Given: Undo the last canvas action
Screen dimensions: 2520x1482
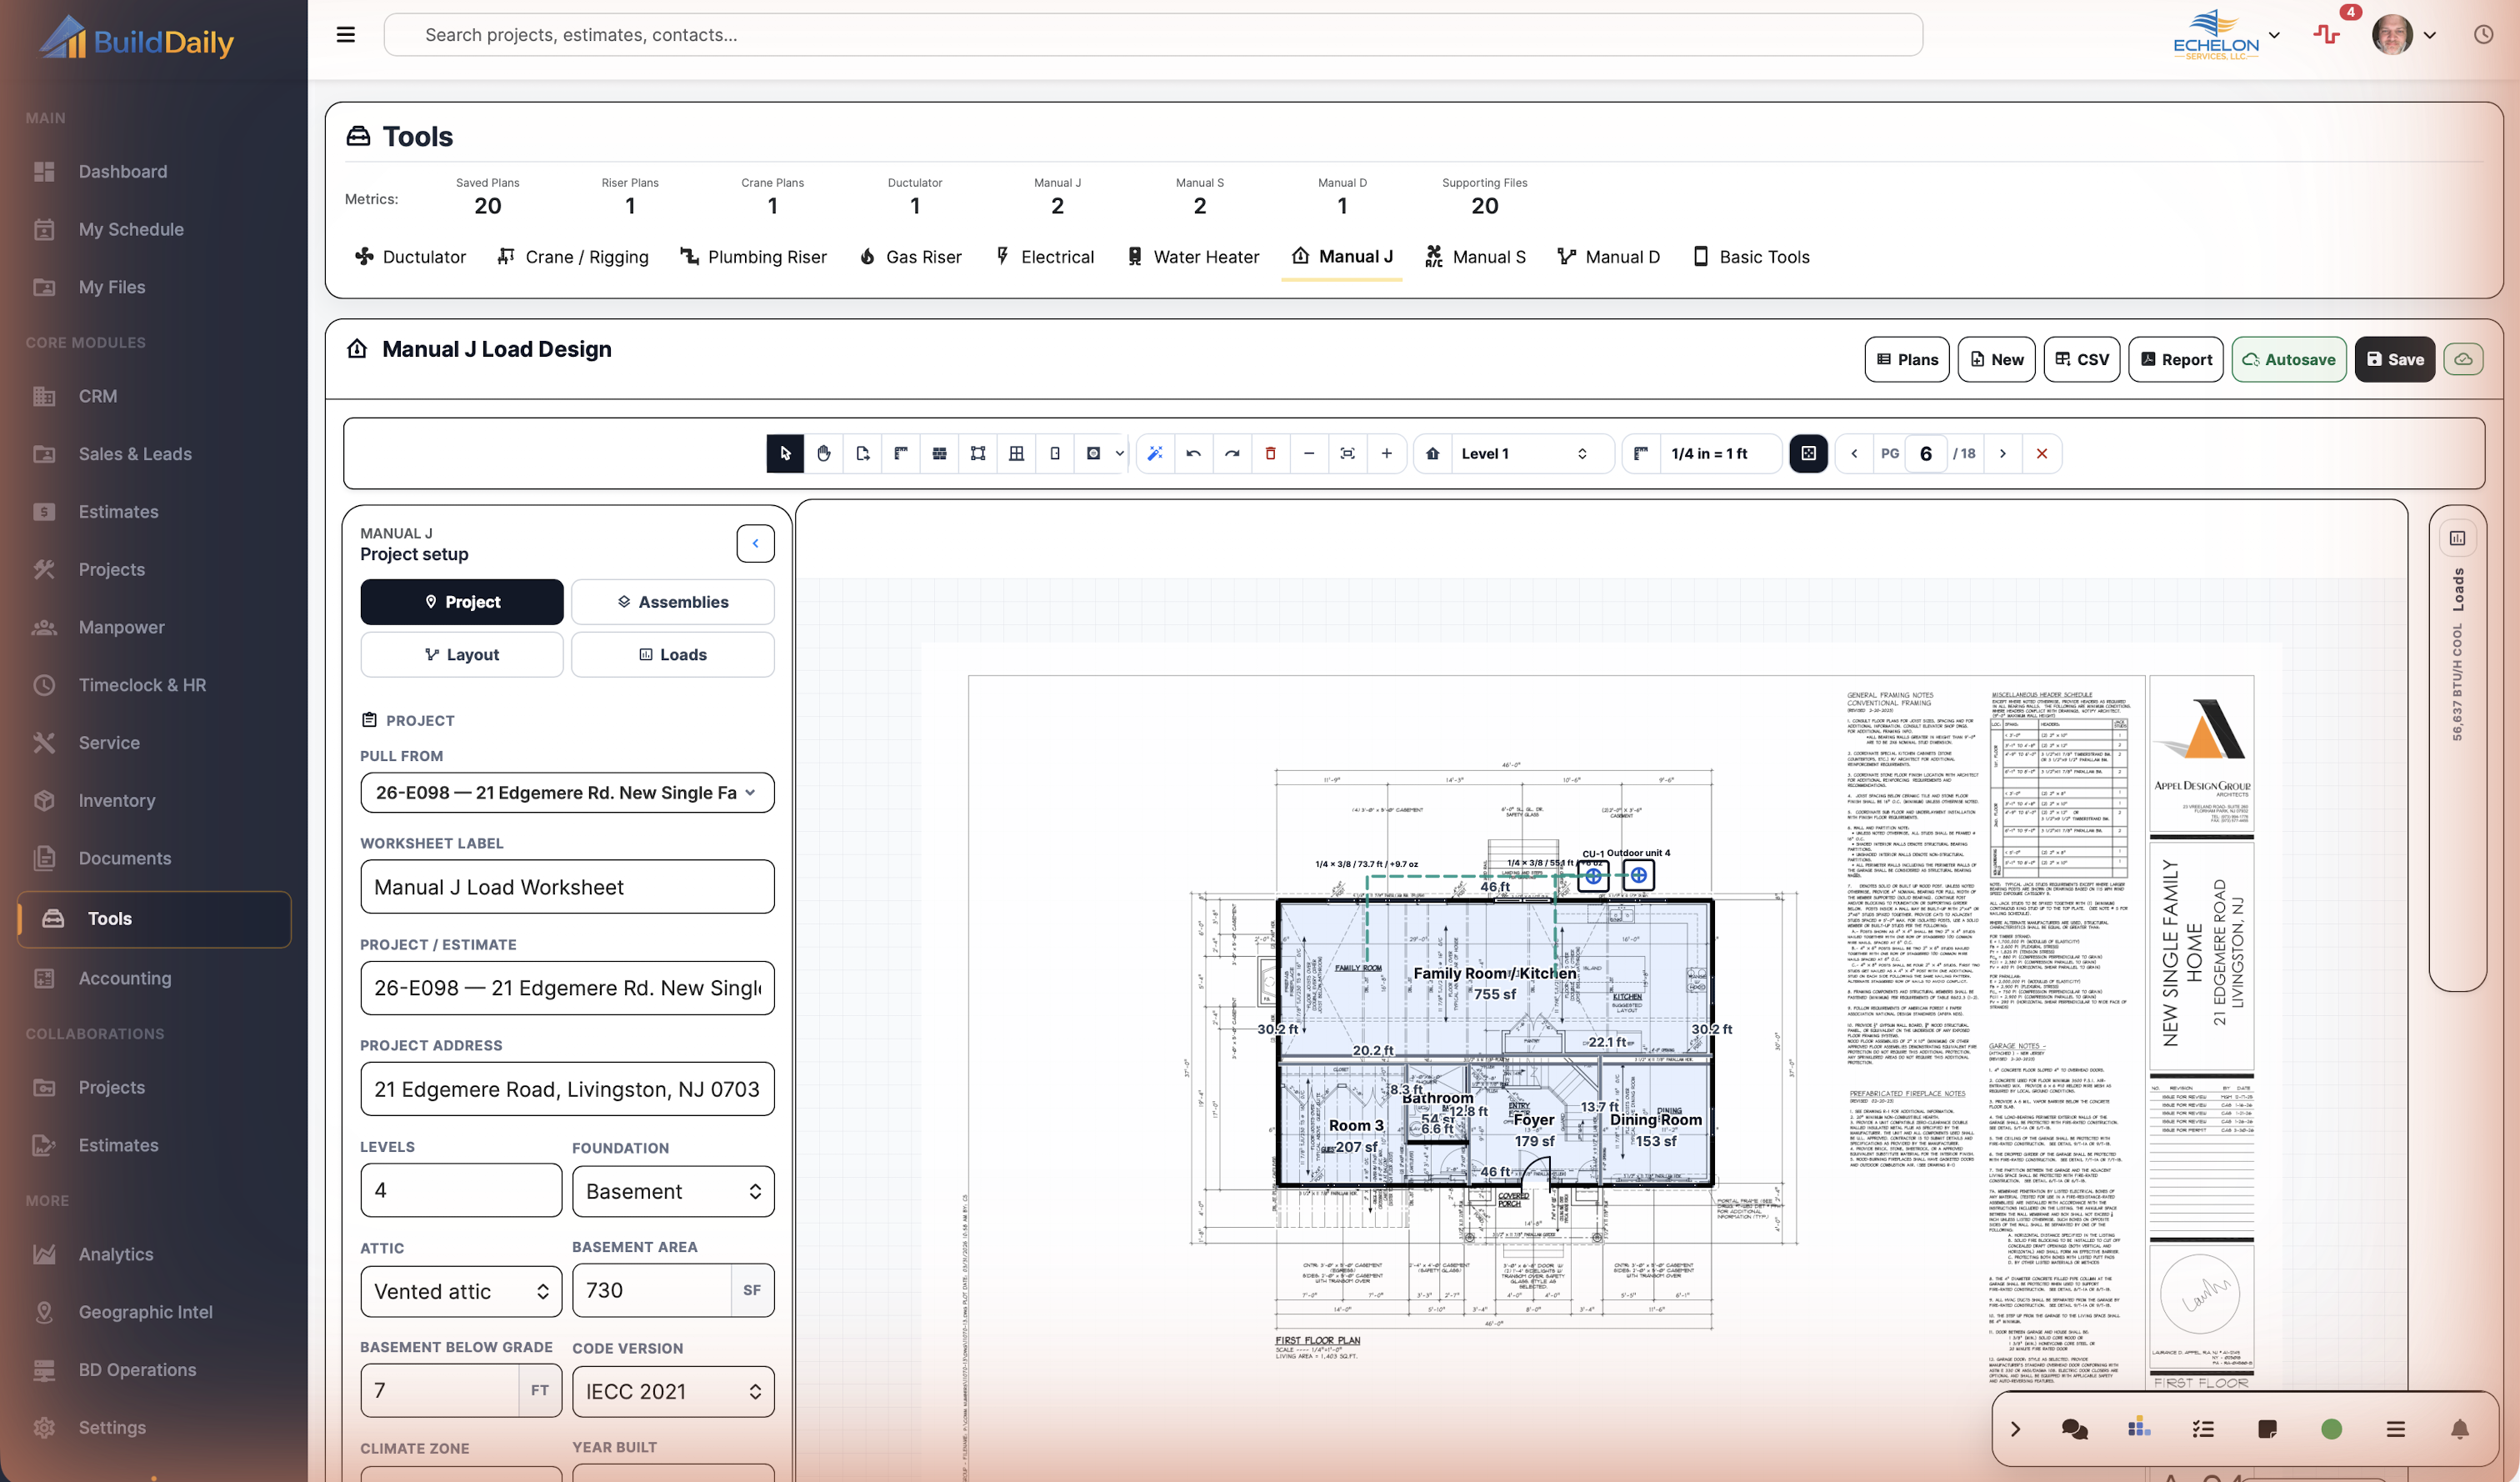Looking at the screenshot, I should tap(1193, 453).
